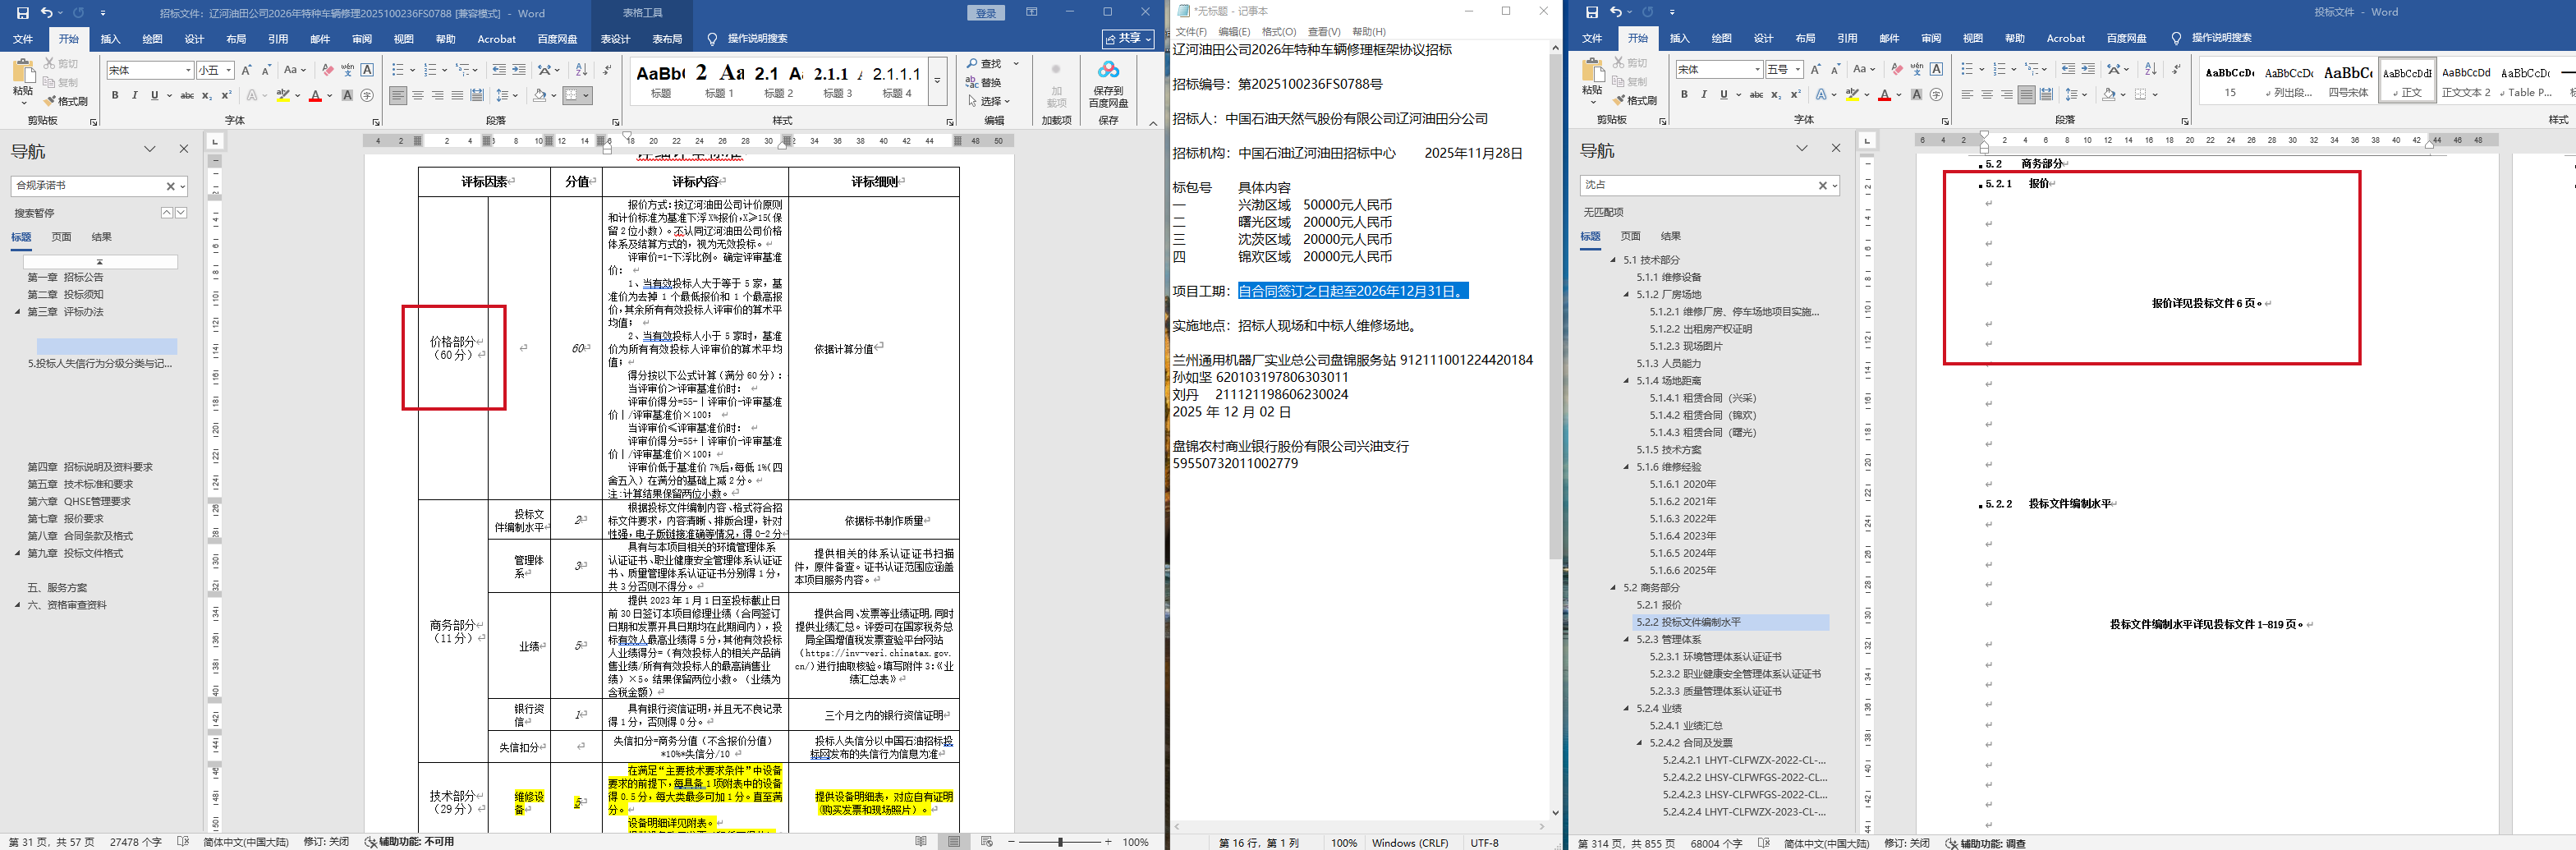Click the text highlight color in right Word
2576x850 pixels.
[x=1852, y=95]
